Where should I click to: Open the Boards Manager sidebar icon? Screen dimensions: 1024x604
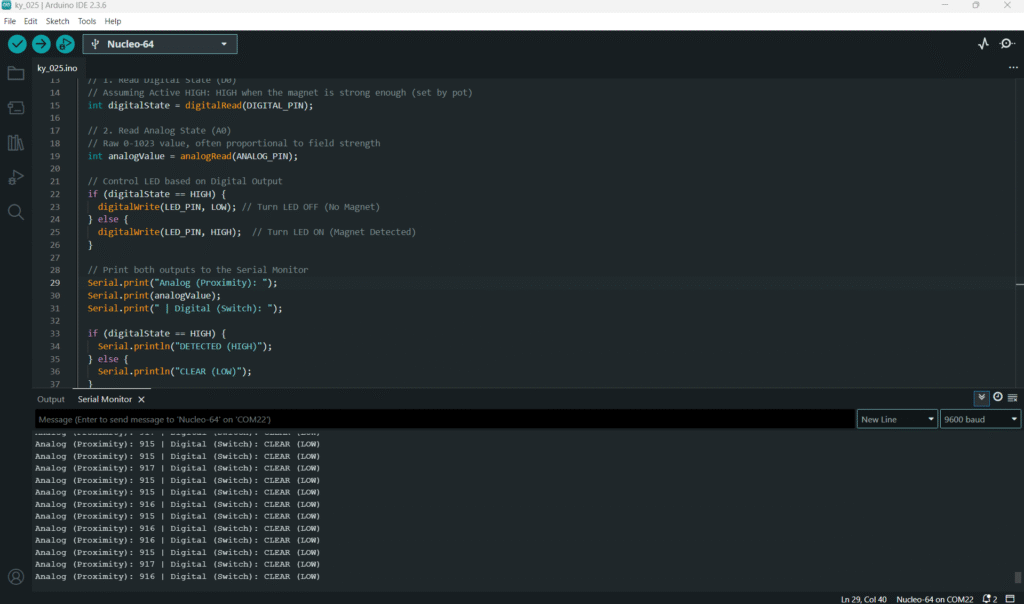(16, 108)
